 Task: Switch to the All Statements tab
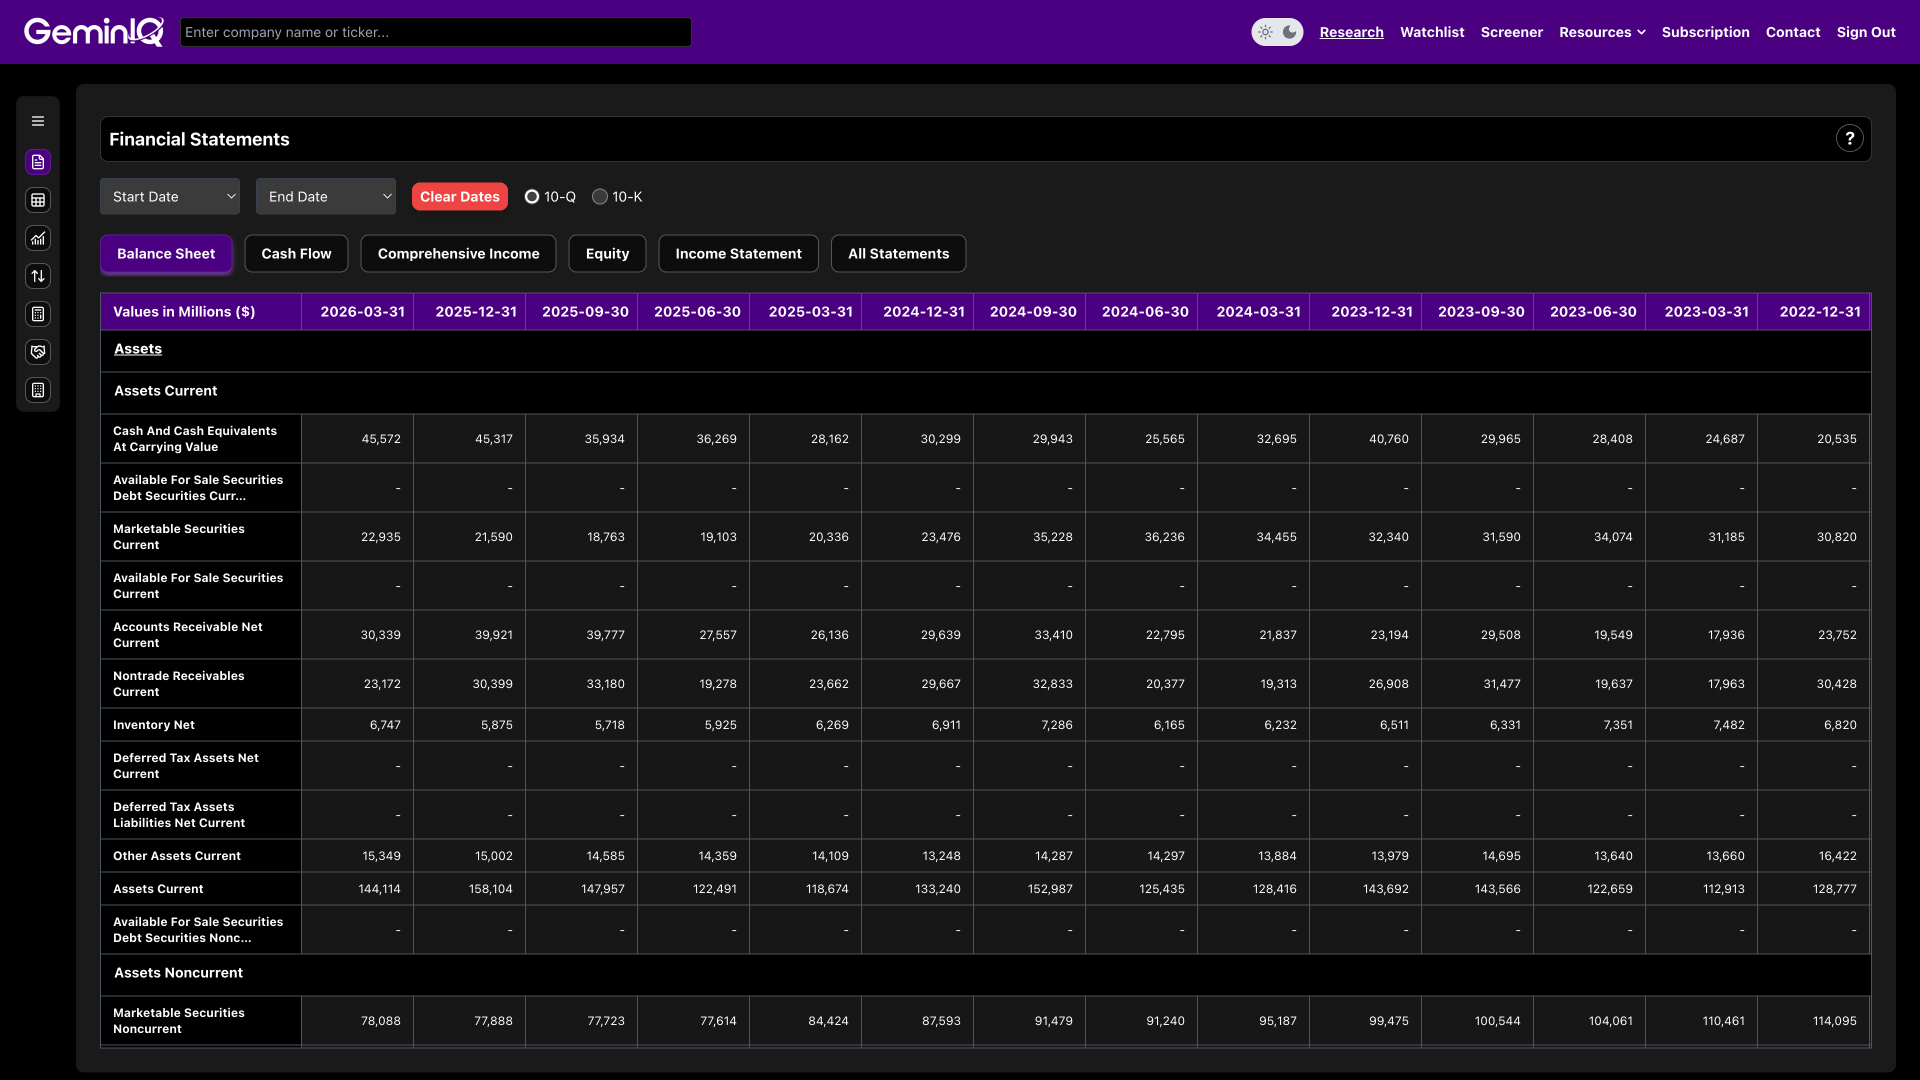(x=898, y=254)
